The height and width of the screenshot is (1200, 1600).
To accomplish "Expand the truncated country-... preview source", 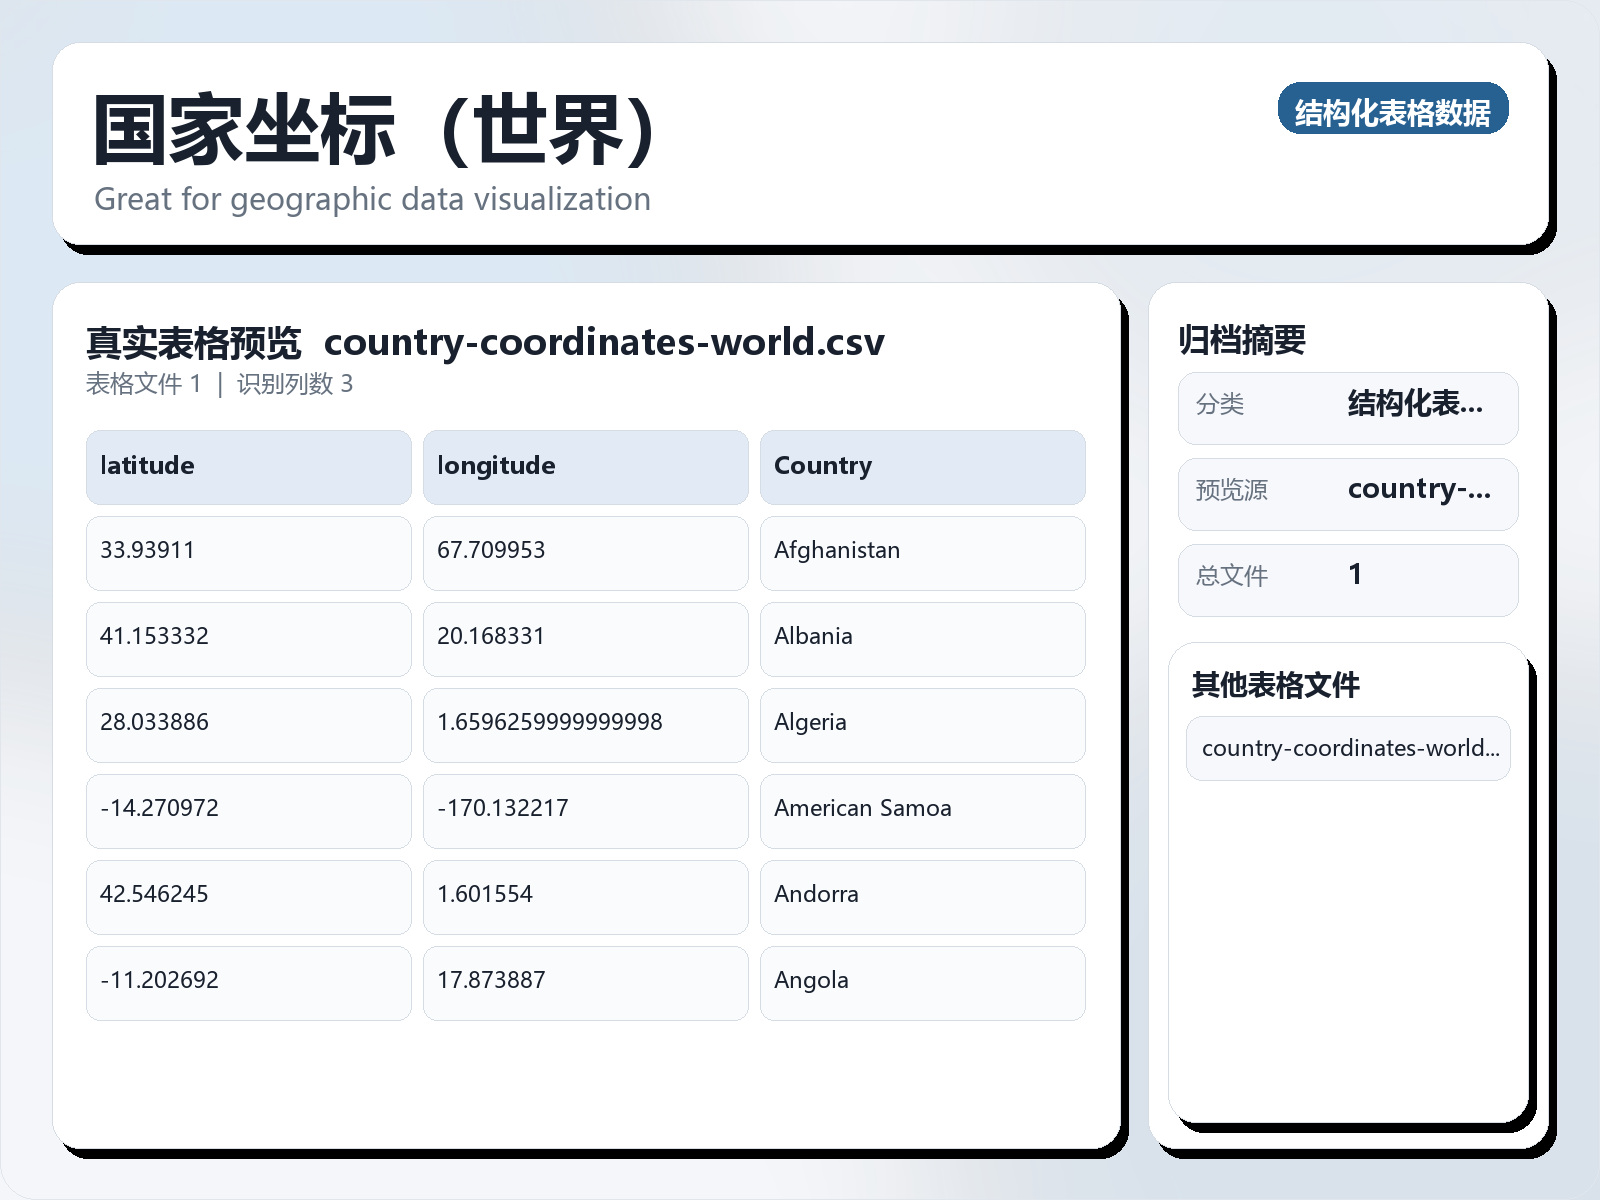I will [x=1419, y=490].
